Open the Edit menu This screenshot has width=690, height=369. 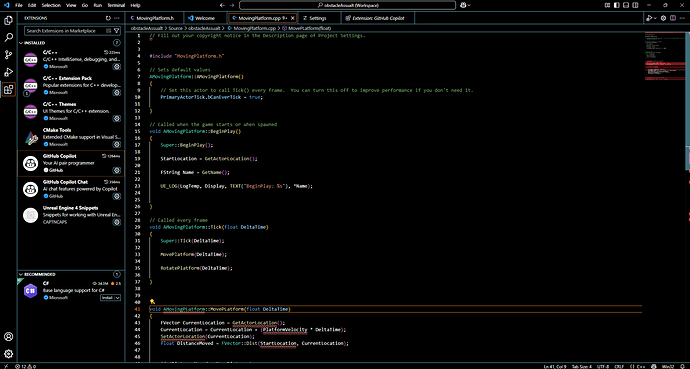click(32, 5)
